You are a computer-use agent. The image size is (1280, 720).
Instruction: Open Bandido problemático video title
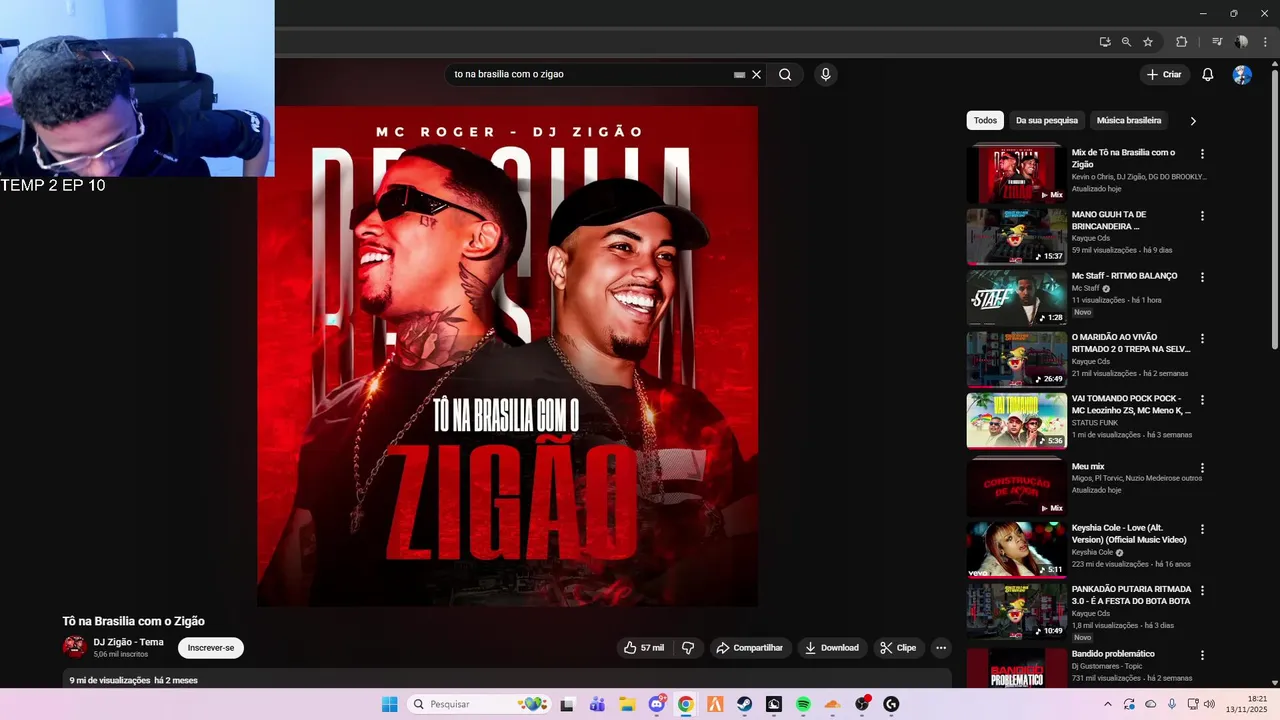(x=1113, y=654)
